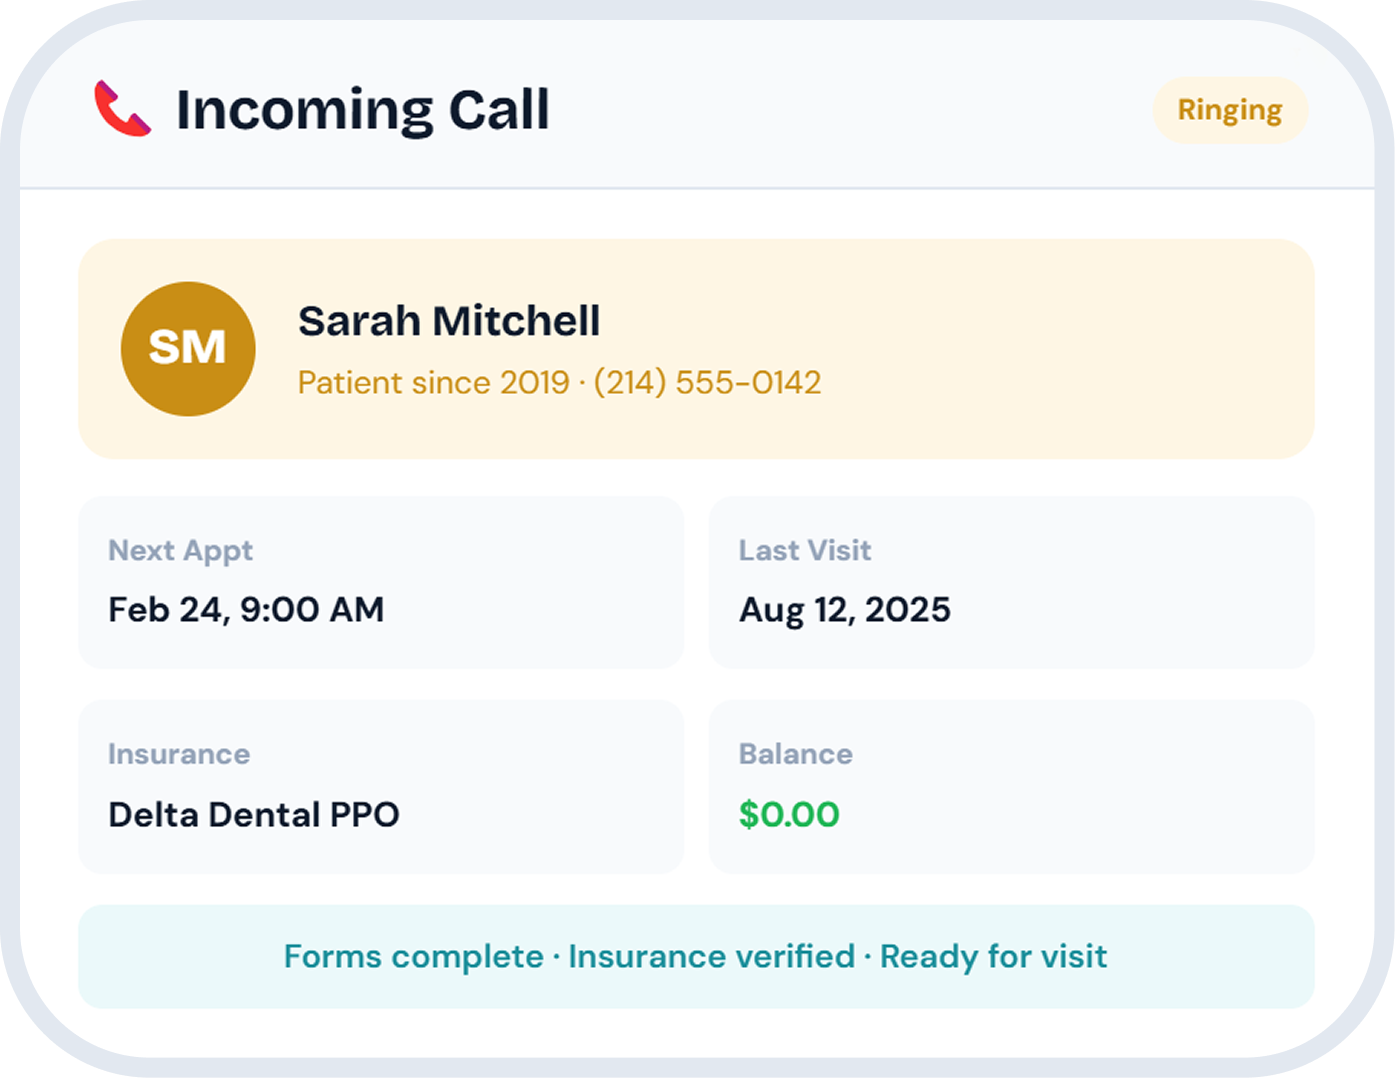This screenshot has height=1078, width=1395.
Task: Open the Aug 12, 2025 visit date
Action: tap(844, 609)
